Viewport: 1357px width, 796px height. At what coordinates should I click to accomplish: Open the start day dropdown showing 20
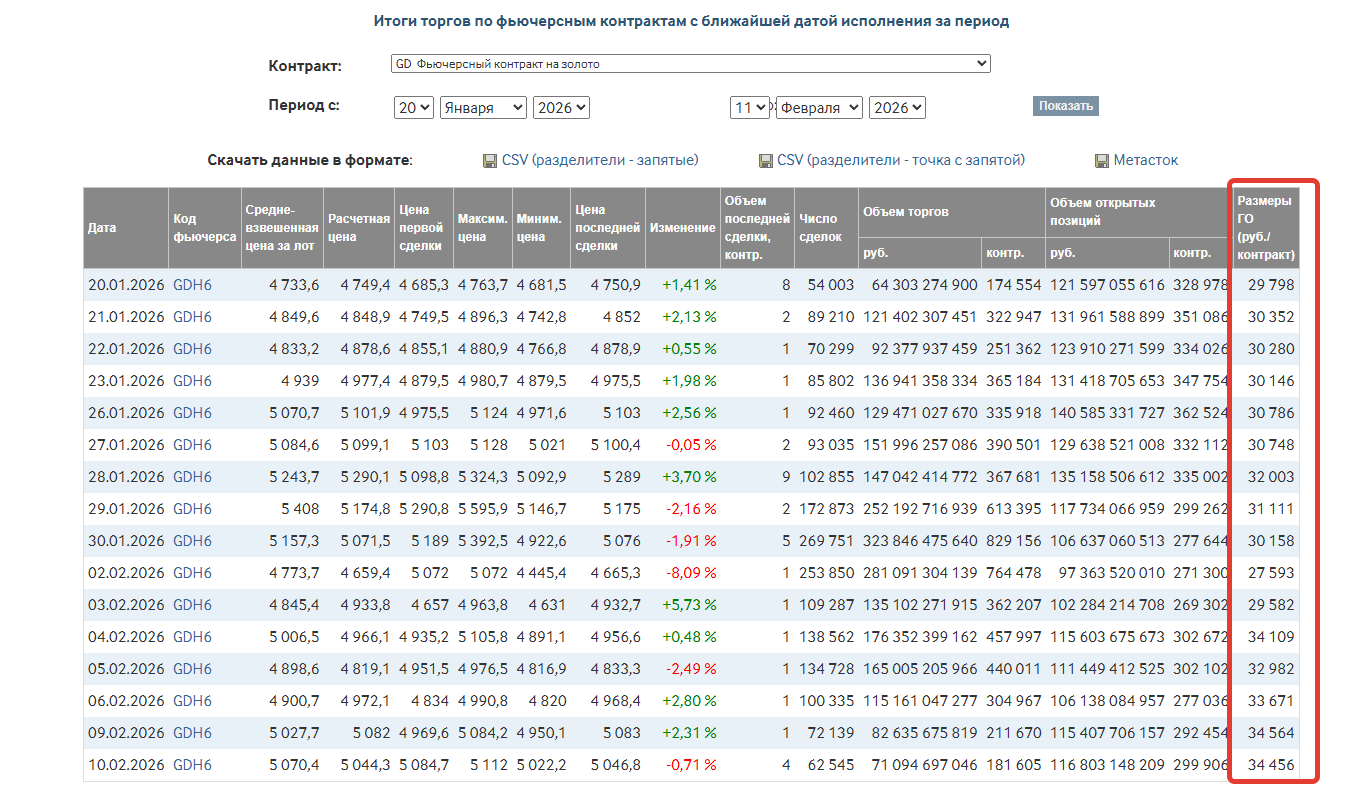point(413,108)
